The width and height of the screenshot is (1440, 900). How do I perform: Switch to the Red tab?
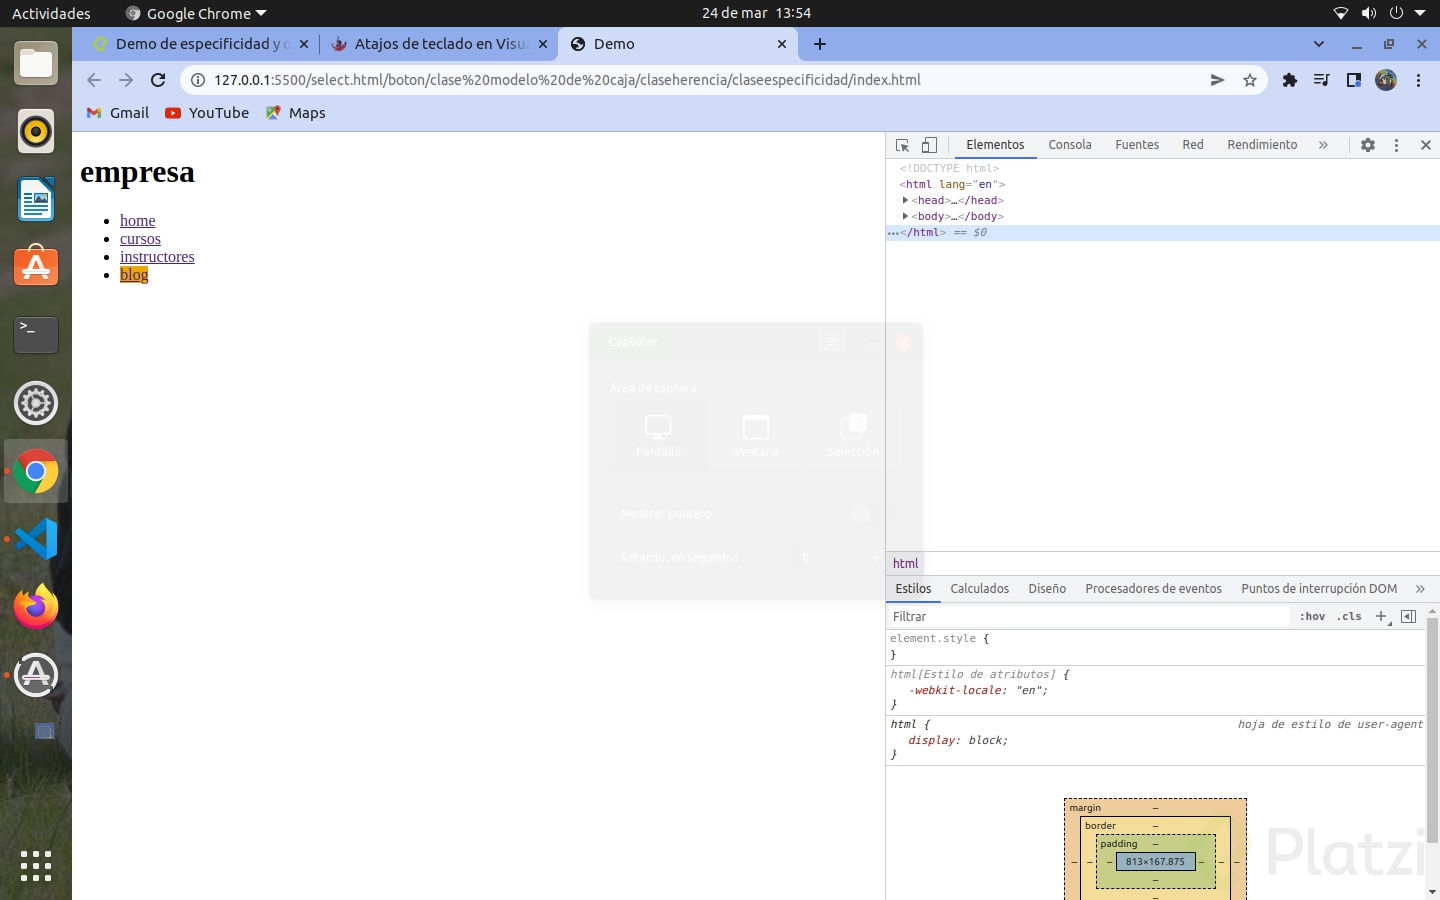coord(1193,145)
